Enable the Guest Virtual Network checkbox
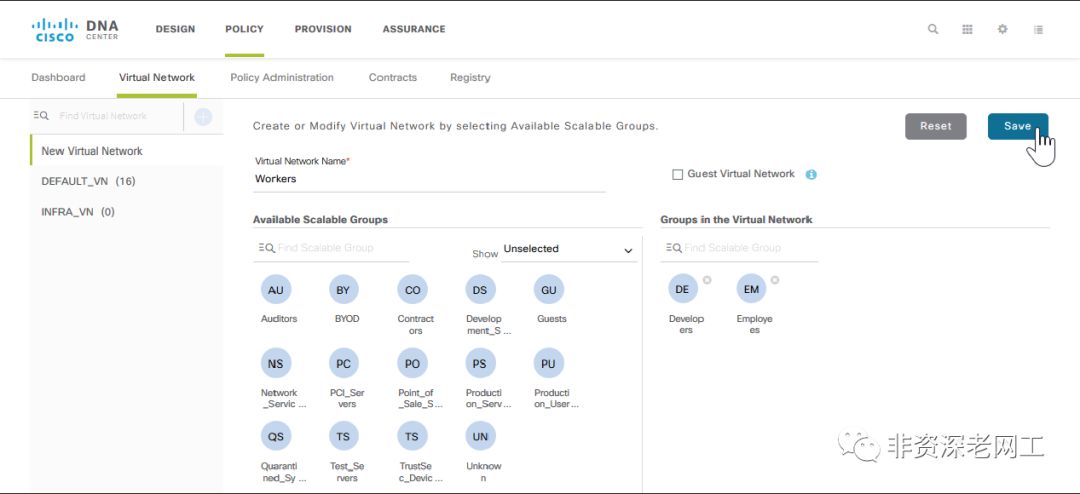This screenshot has width=1080, height=494. tap(678, 174)
